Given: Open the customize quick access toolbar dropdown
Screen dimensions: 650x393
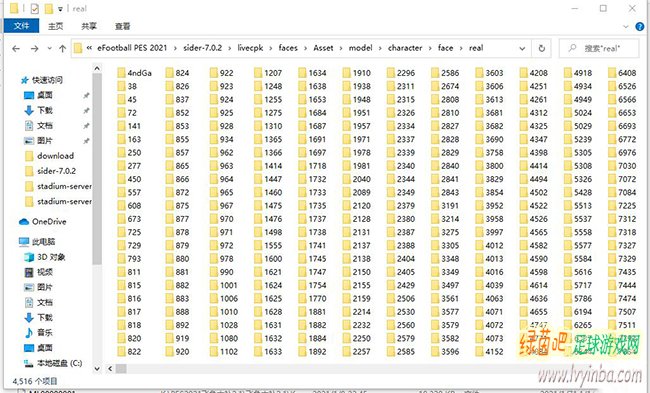Looking at the screenshot, I should tap(60, 9).
